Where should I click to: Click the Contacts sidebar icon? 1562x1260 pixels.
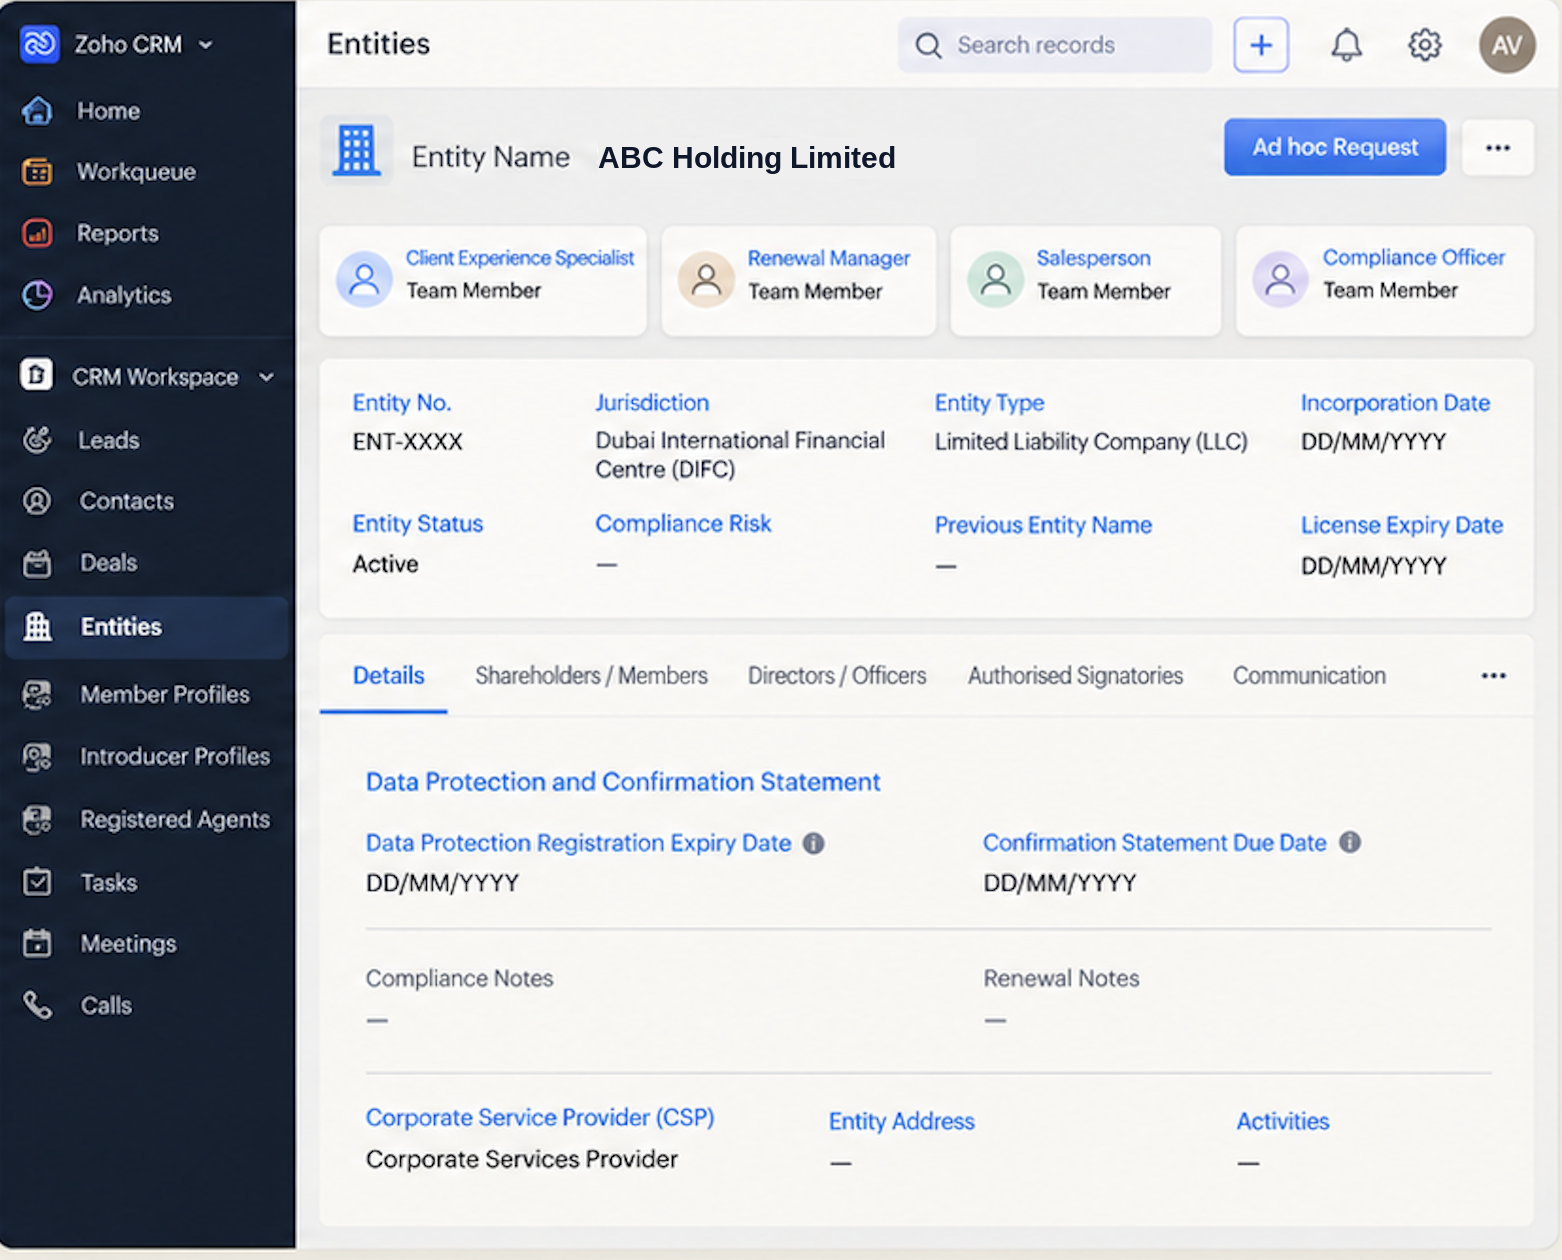(x=38, y=501)
